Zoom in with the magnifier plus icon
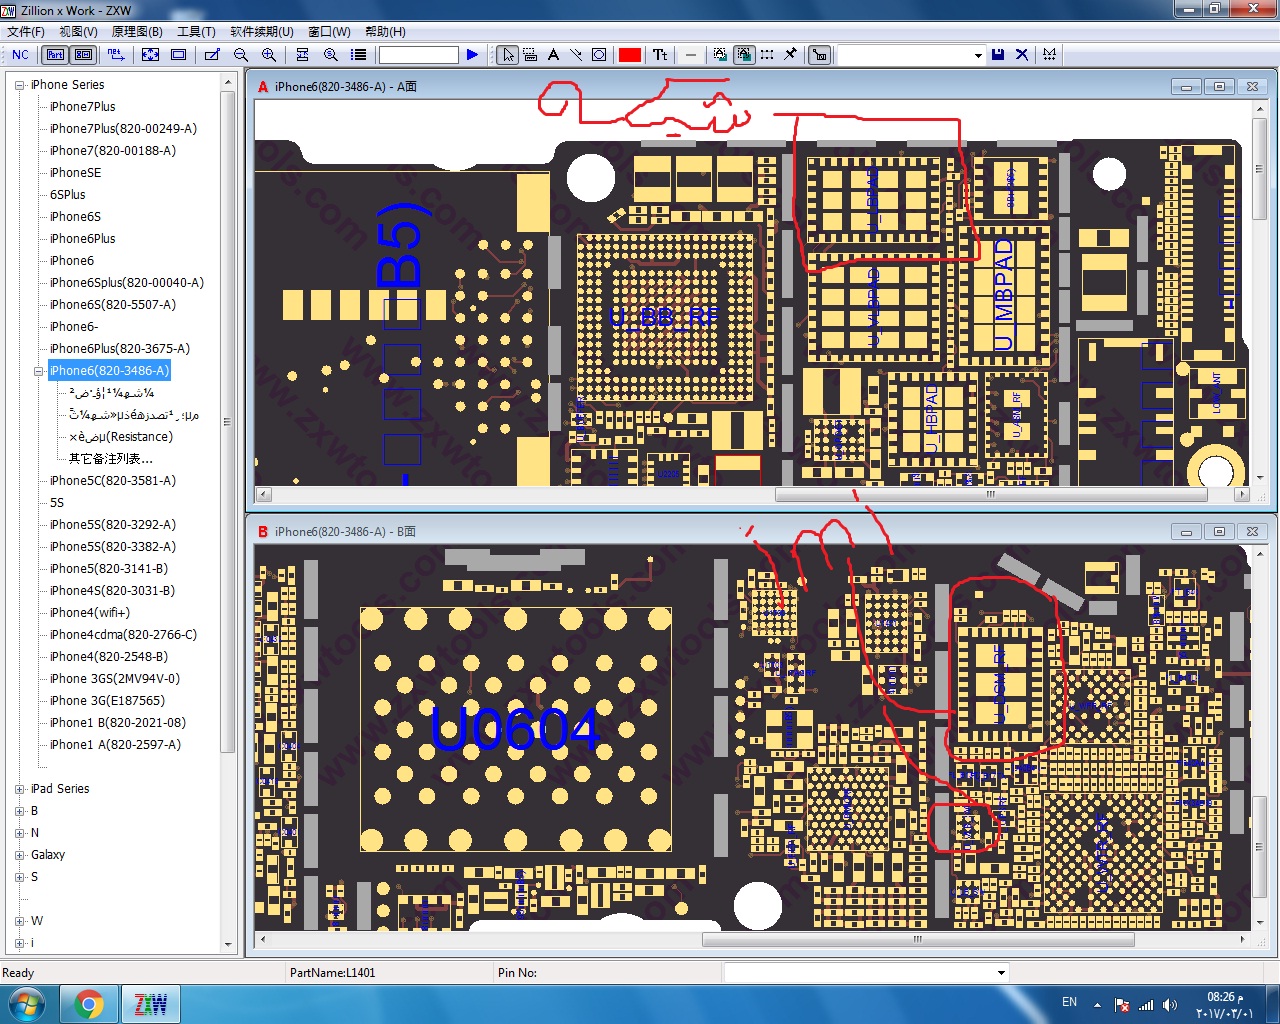The height and width of the screenshot is (1024, 1280). tap(269, 55)
